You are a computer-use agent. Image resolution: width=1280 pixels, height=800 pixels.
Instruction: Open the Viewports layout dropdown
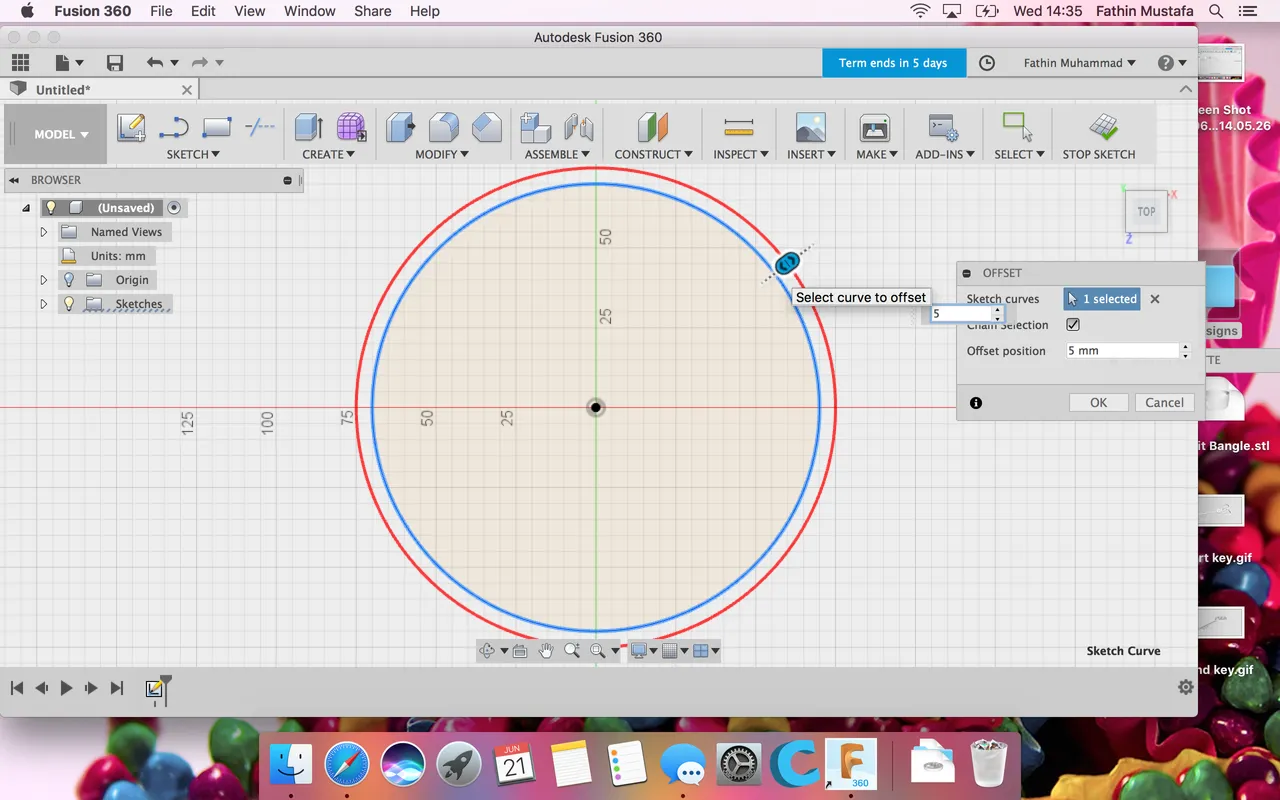[x=706, y=651]
